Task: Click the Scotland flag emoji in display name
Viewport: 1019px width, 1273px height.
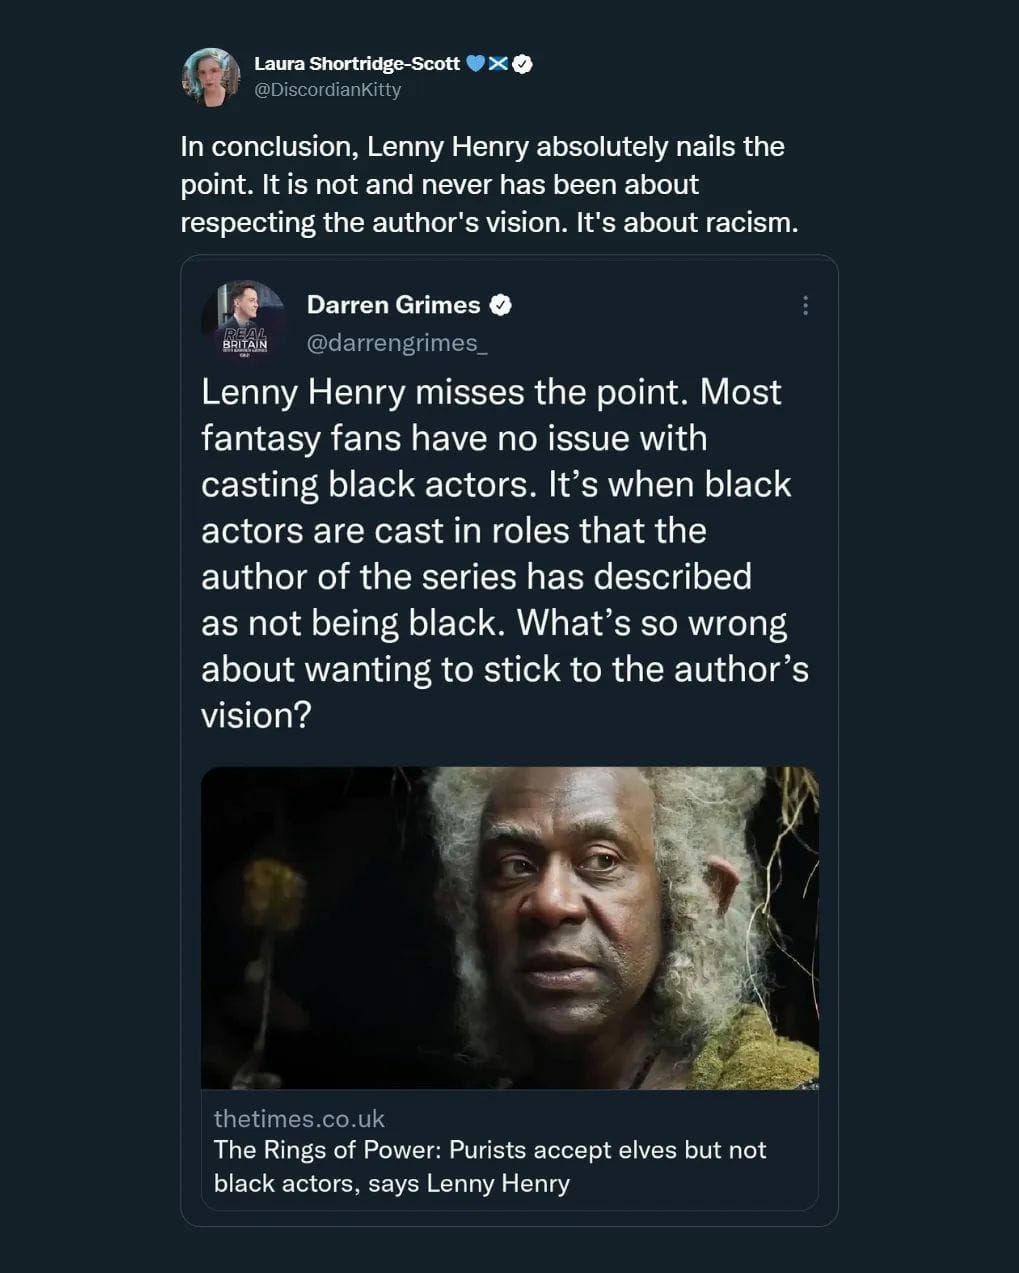Action: pyautogui.click(x=498, y=64)
